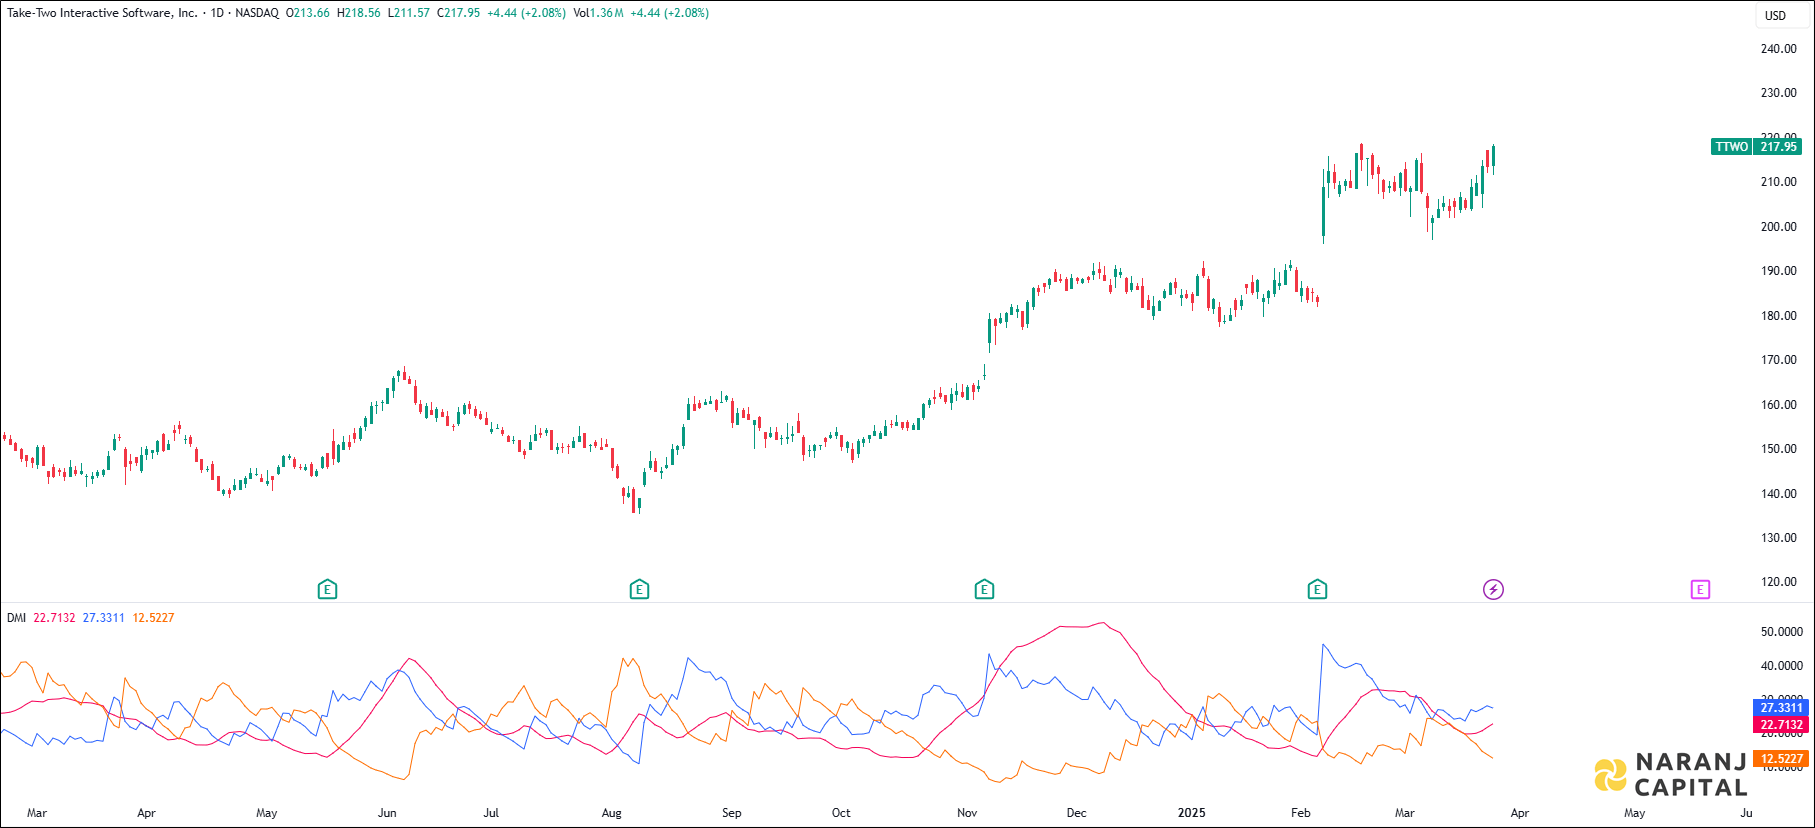Click the magenta upcoming earnings E marker
This screenshot has height=828, width=1815.
pos(1700,590)
